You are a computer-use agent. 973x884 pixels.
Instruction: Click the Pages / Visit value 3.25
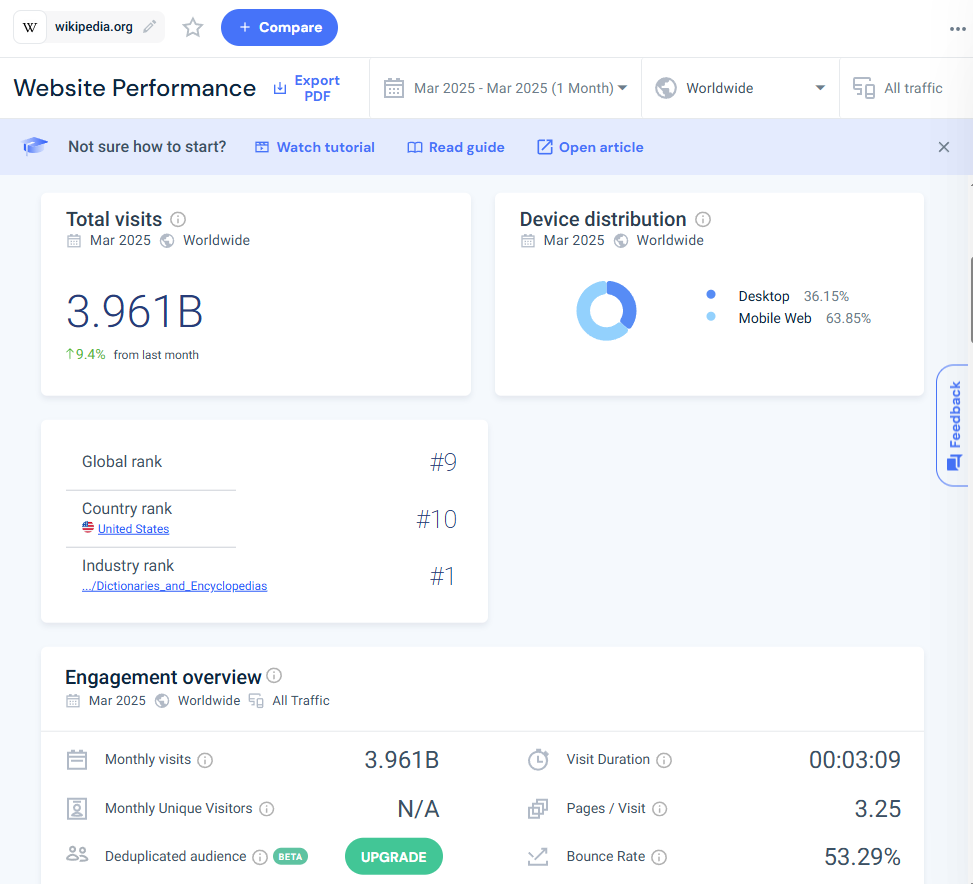click(x=877, y=809)
